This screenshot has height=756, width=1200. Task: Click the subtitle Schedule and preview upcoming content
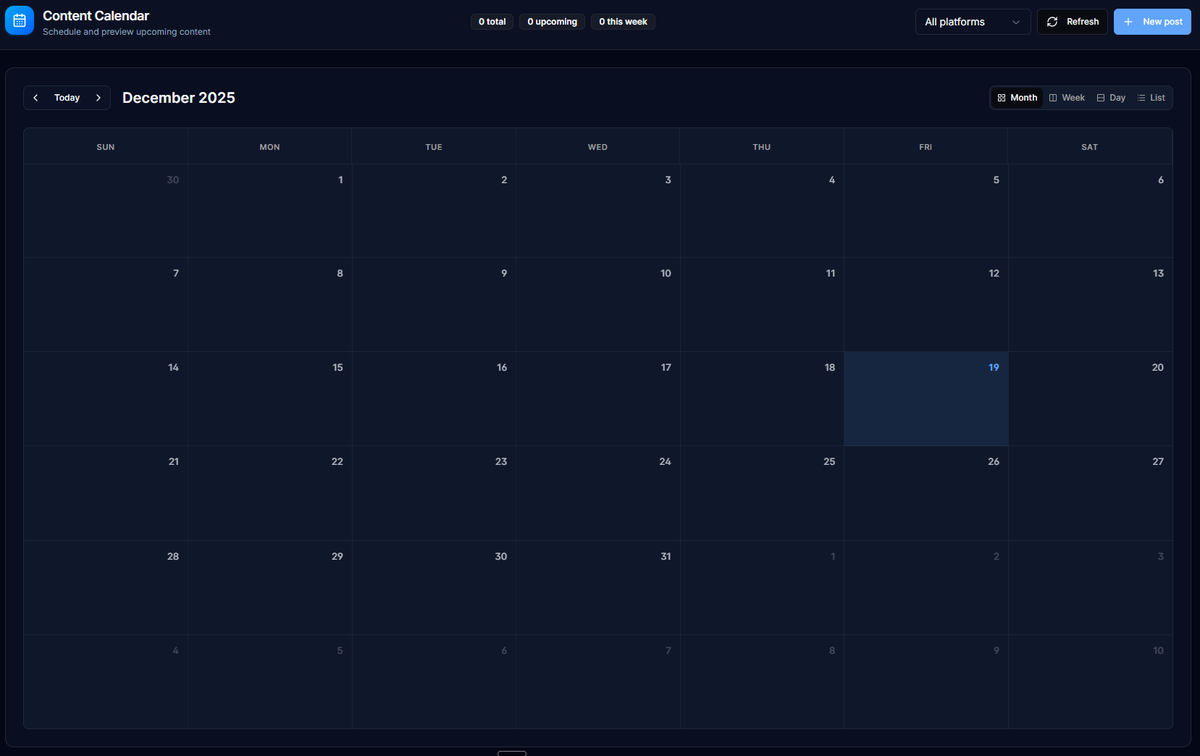click(x=126, y=32)
